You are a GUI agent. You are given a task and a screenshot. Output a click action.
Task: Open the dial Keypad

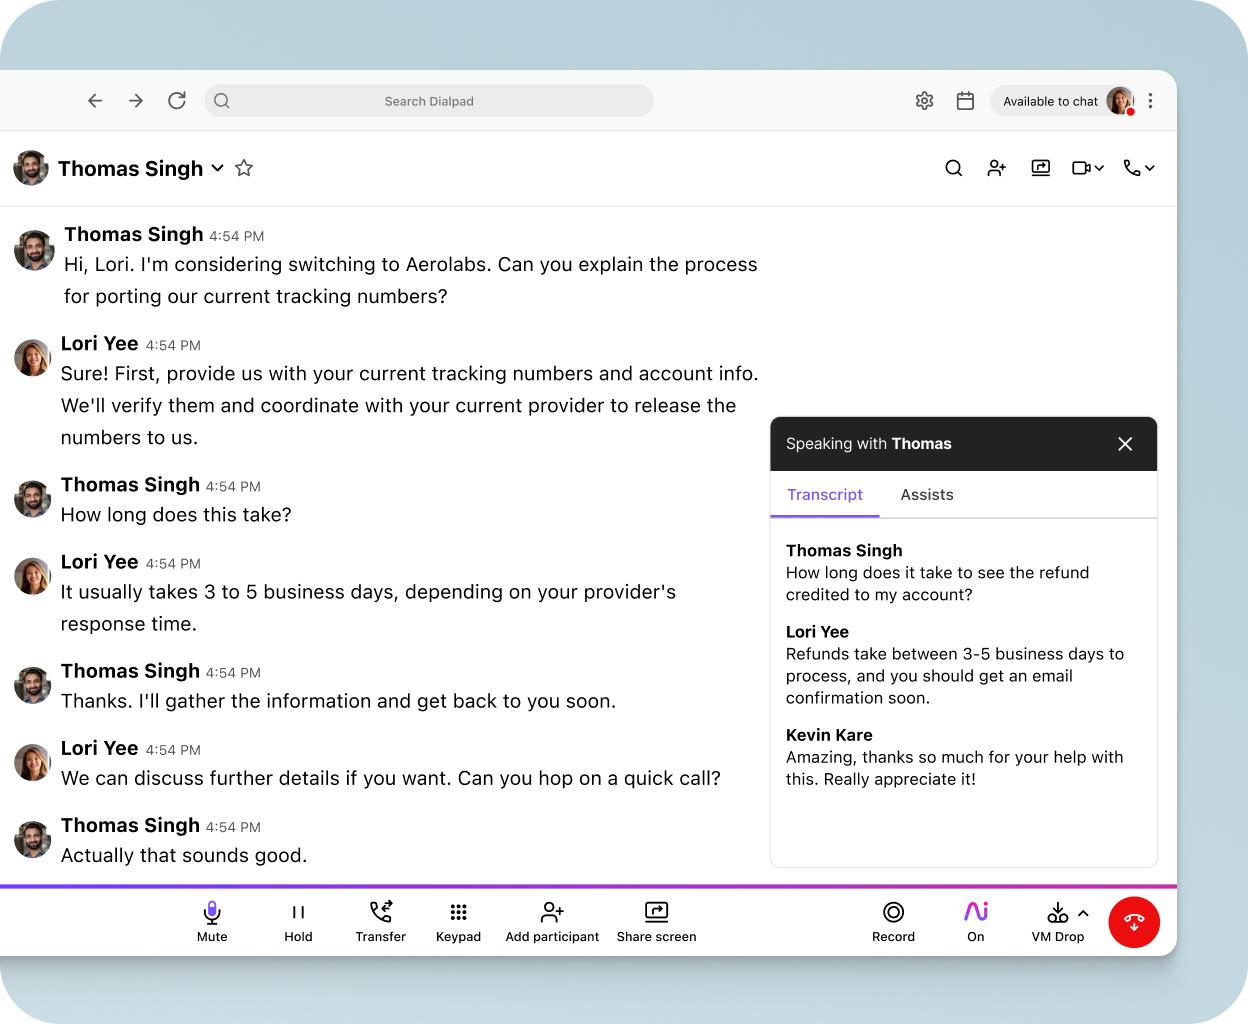pos(458,920)
